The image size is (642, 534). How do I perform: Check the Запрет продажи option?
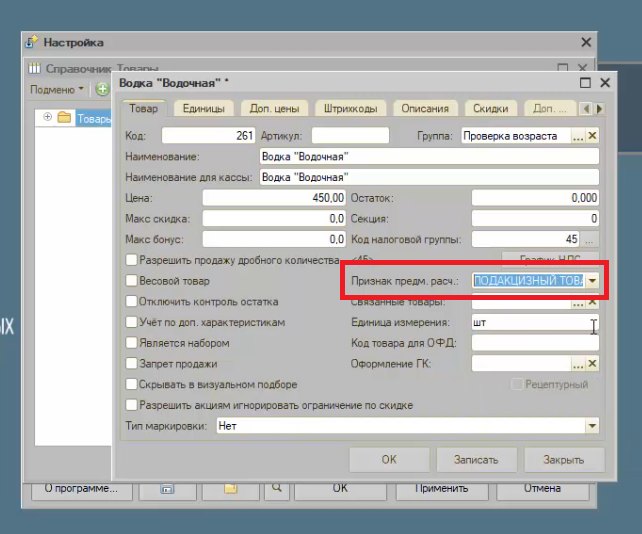tap(131, 364)
